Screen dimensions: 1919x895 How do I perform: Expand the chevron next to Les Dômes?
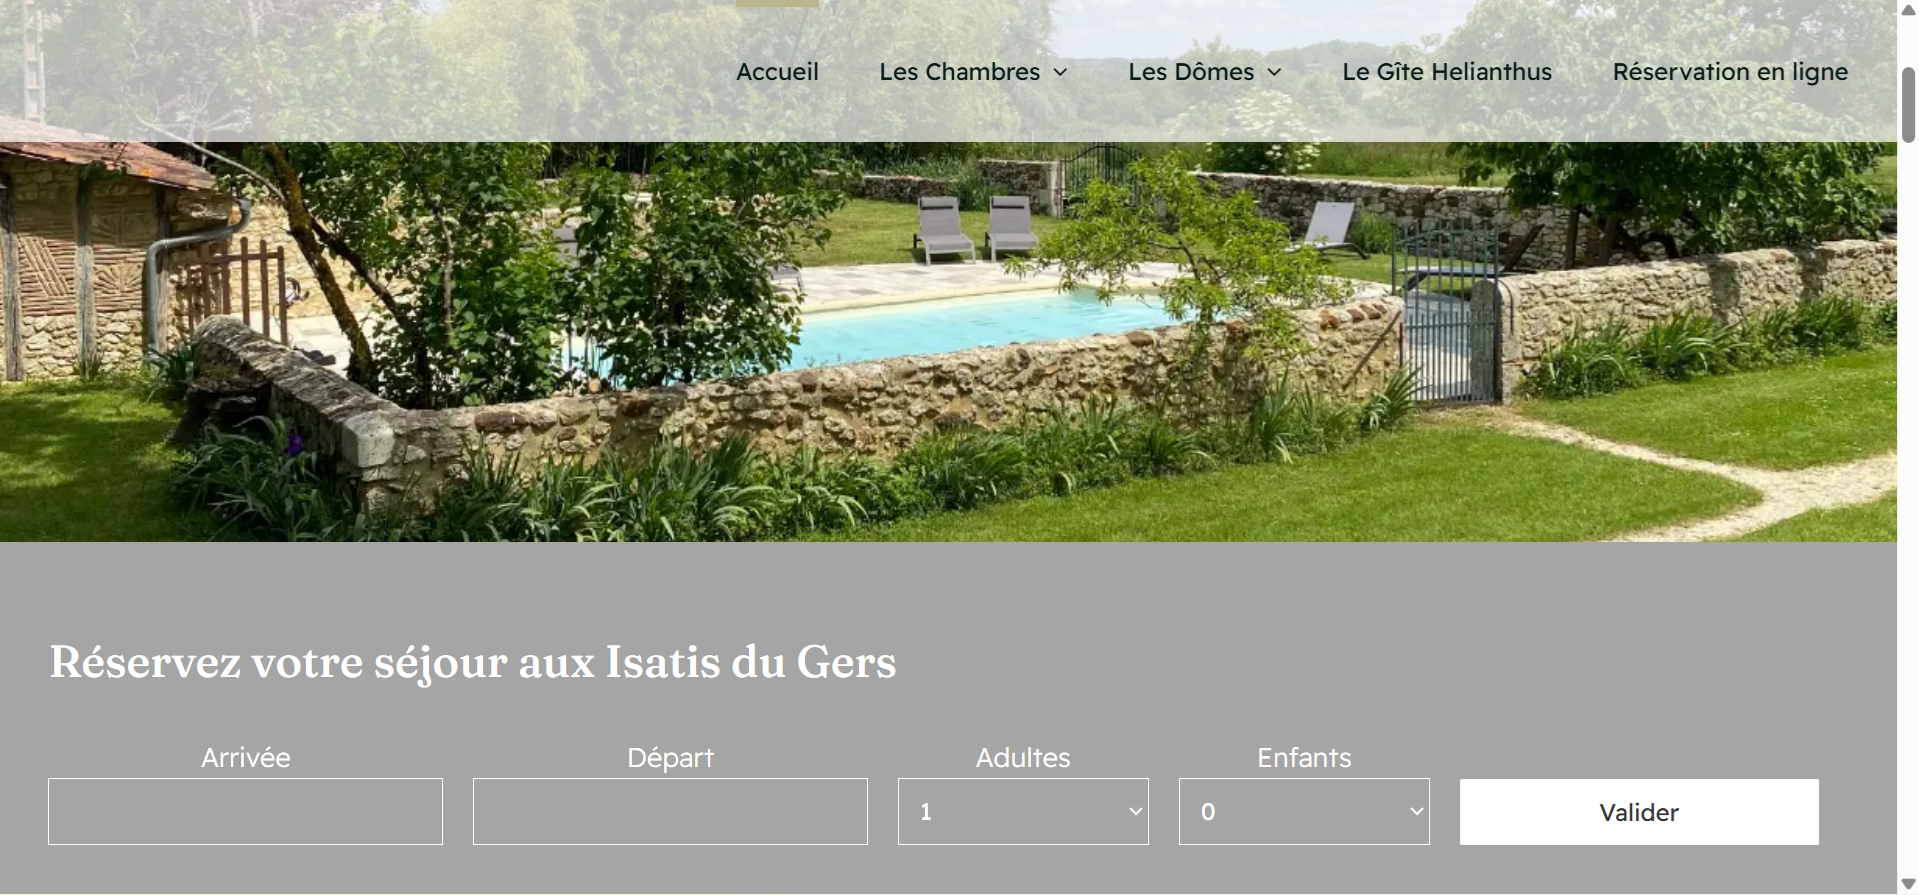[x=1274, y=73]
